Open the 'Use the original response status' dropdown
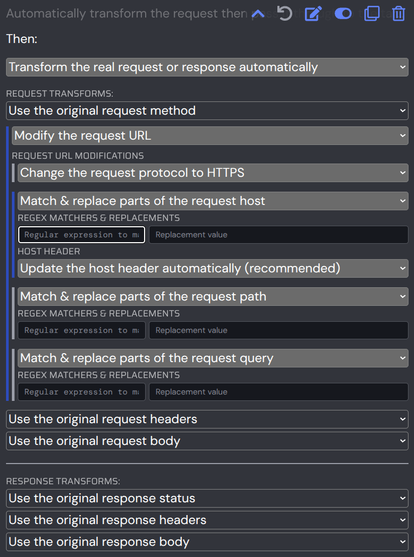414x557 pixels. 207,498
